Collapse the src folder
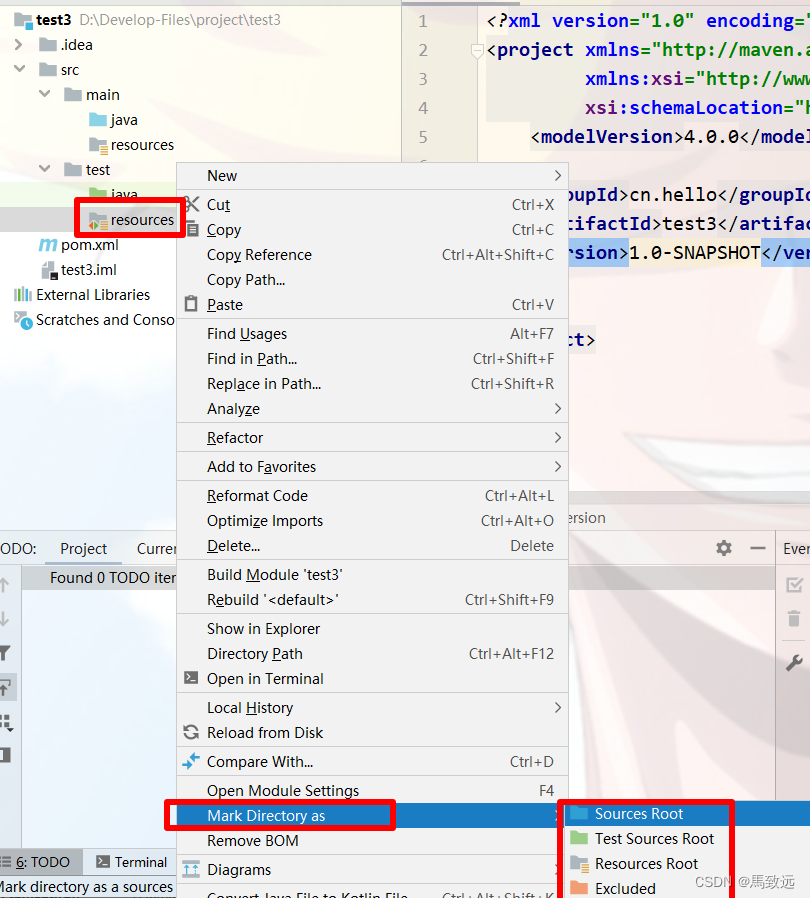The width and height of the screenshot is (810, 898). point(19,69)
